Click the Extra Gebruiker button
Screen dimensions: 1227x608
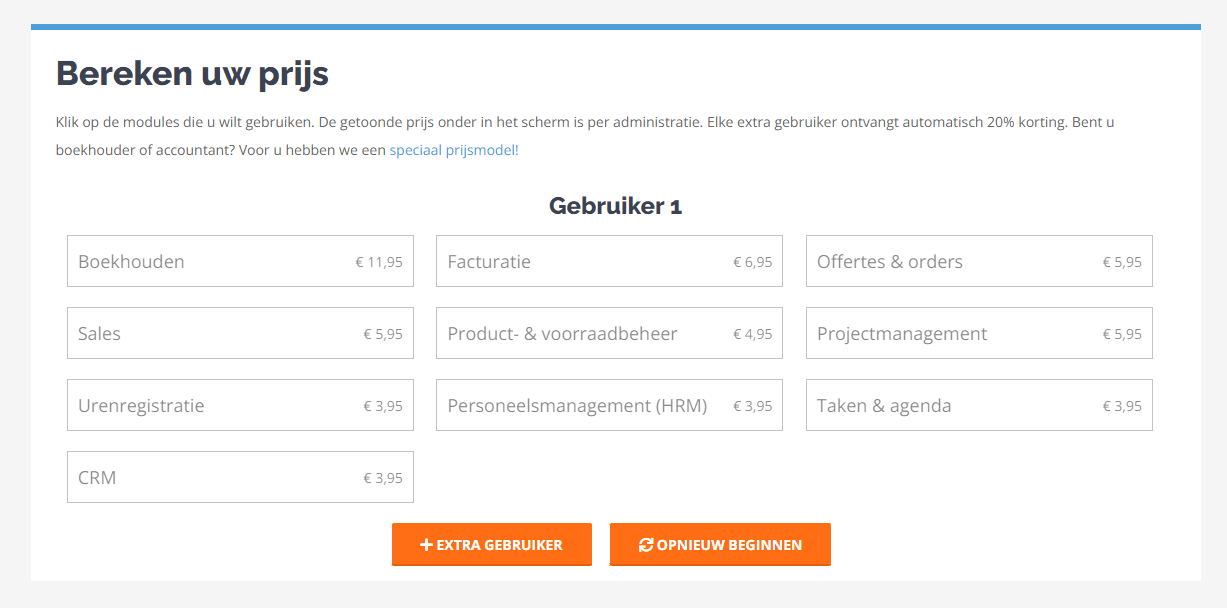coord(491,544)
